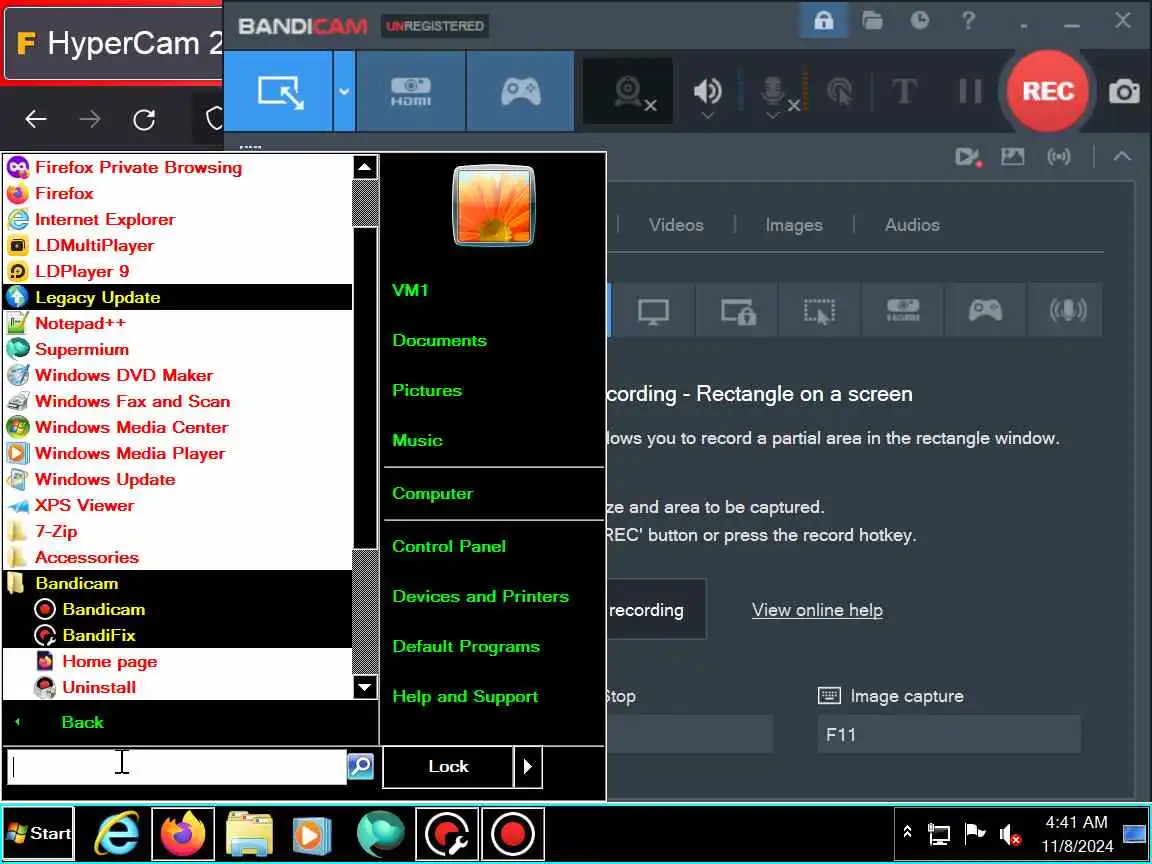Open Windows Media Player taskbar icon

(x=312, y=834)
